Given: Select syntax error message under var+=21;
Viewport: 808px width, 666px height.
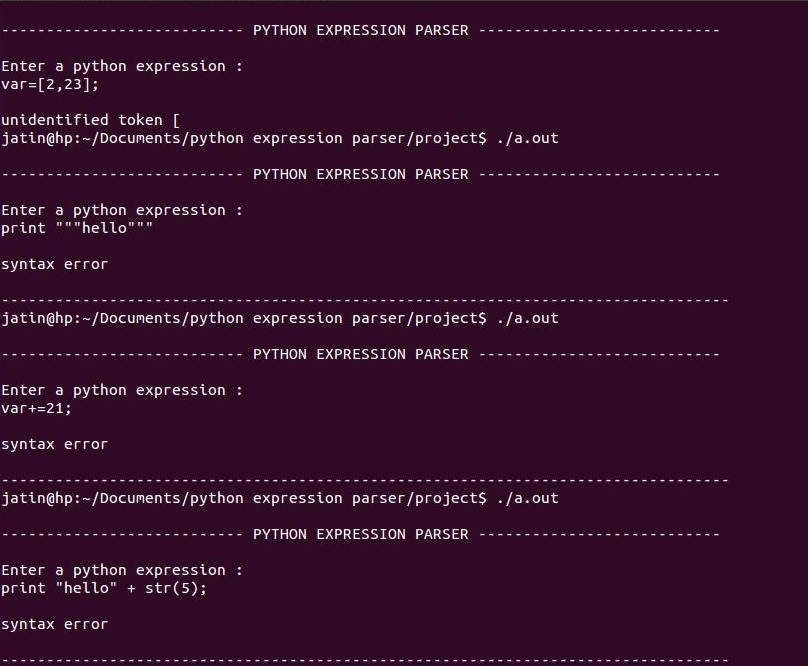Looking at the screenshot, I should click(x=54, y=444).
